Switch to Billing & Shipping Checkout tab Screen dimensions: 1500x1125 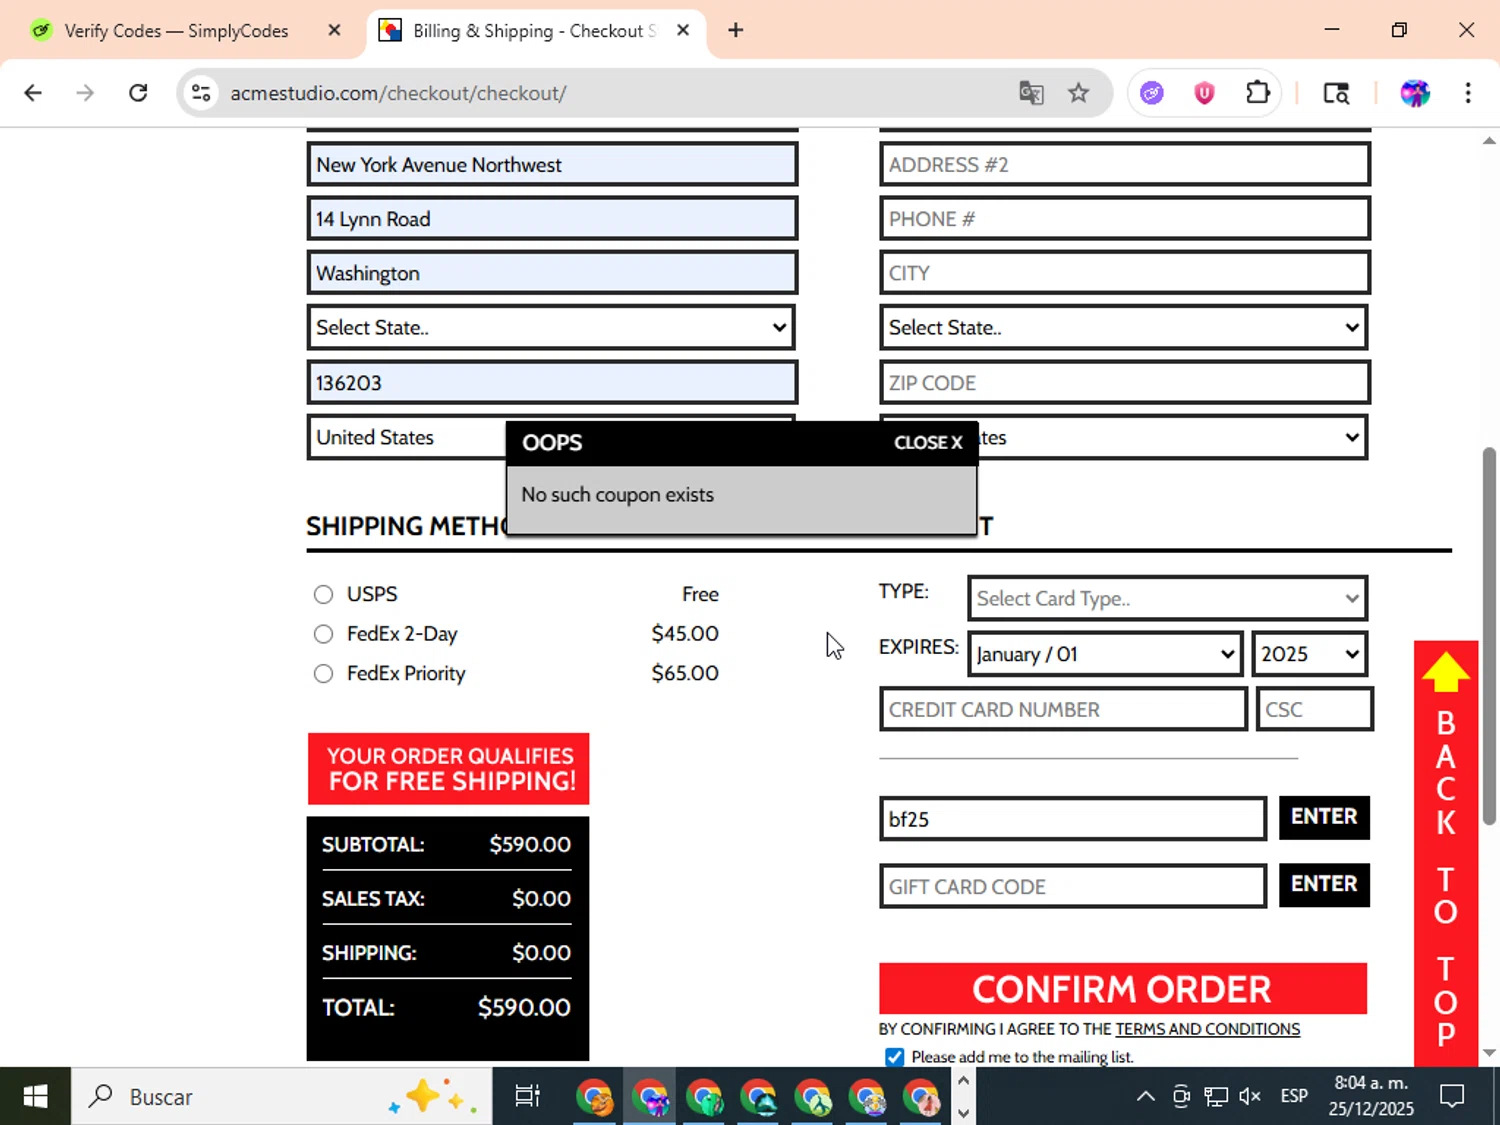click(535, 31)
